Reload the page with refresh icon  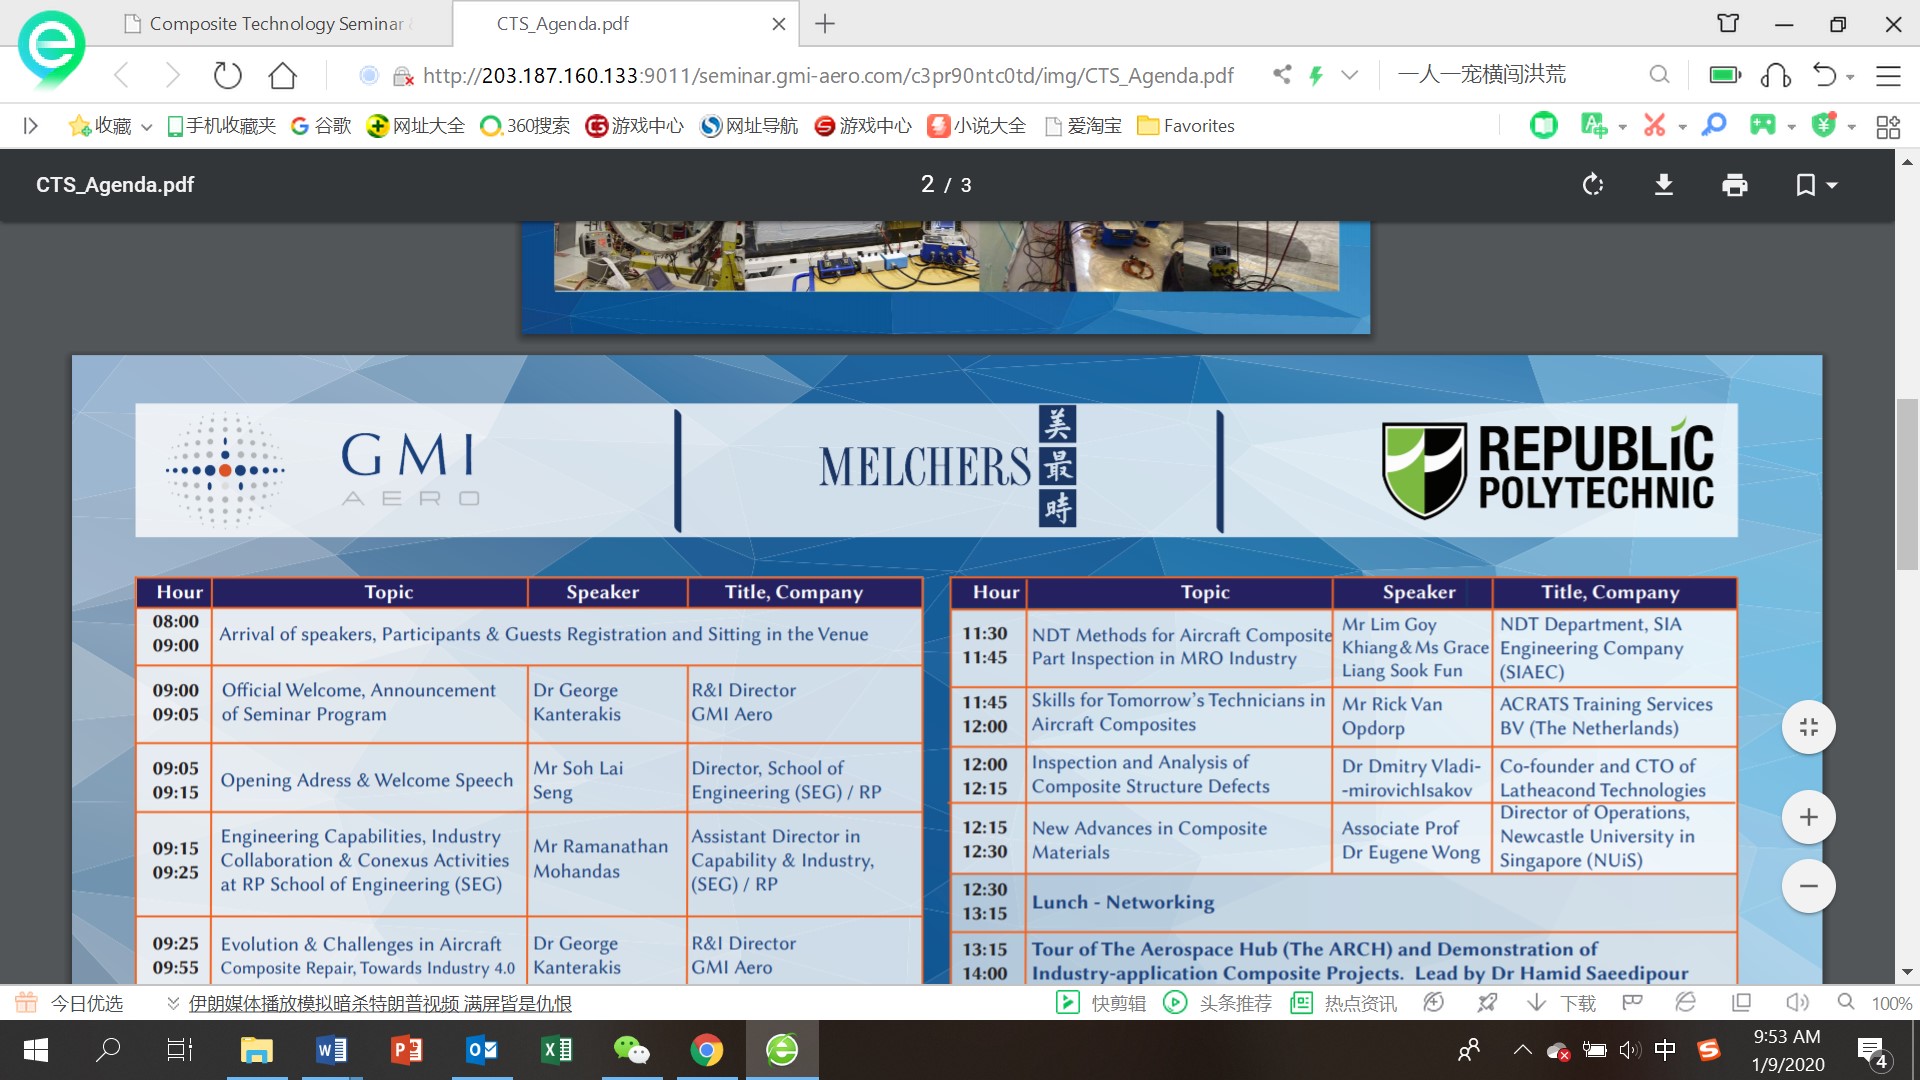coord(228,75)
